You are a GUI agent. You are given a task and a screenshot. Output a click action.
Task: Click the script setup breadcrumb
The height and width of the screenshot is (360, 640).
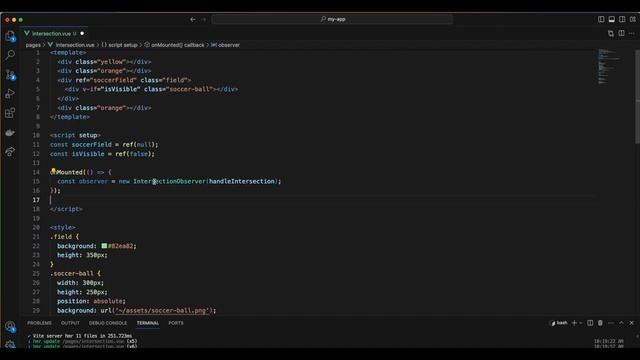click(x=119, y=45)
